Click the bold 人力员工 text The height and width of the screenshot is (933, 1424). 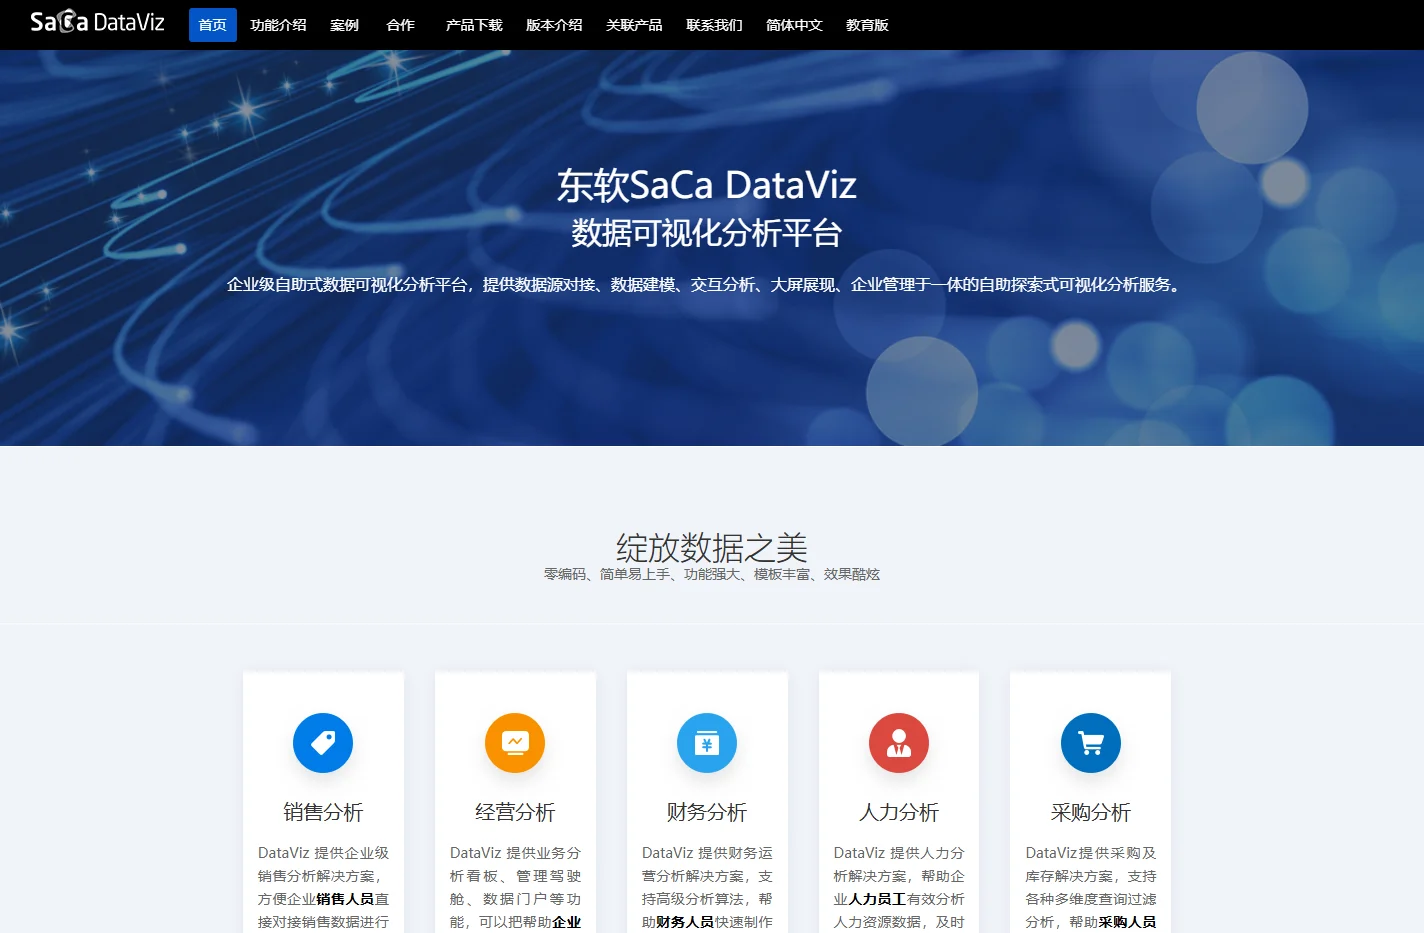pyautogui.click(x=877, y=899)
